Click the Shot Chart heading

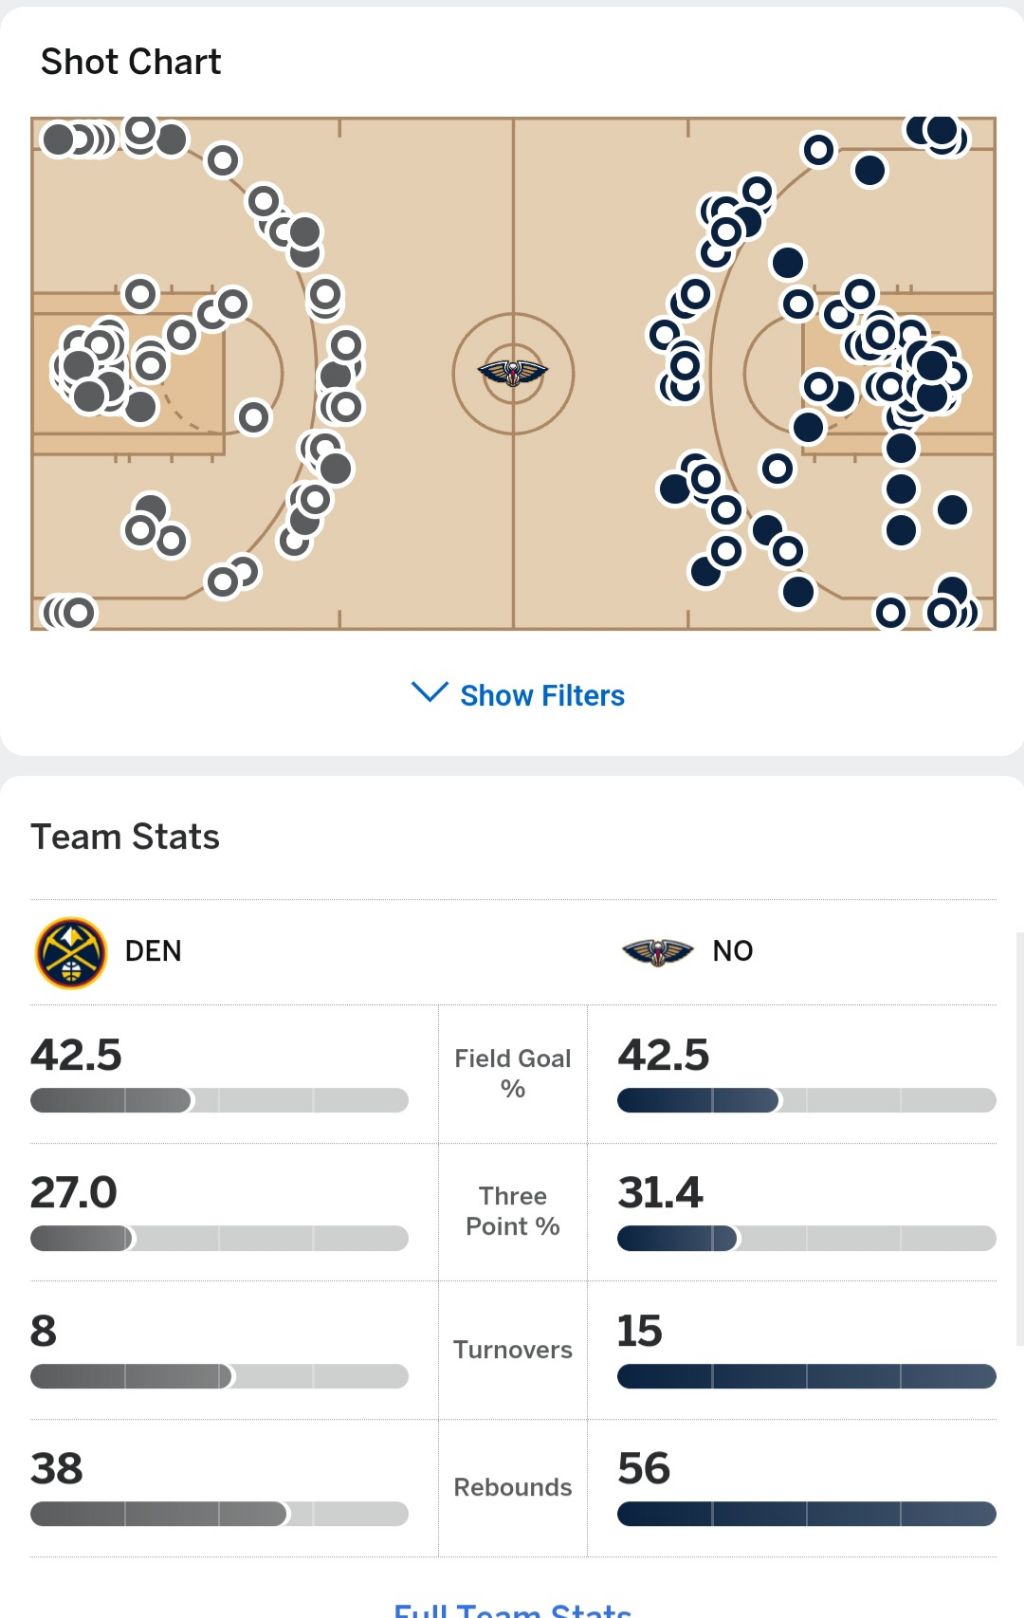tap(130, 62)
